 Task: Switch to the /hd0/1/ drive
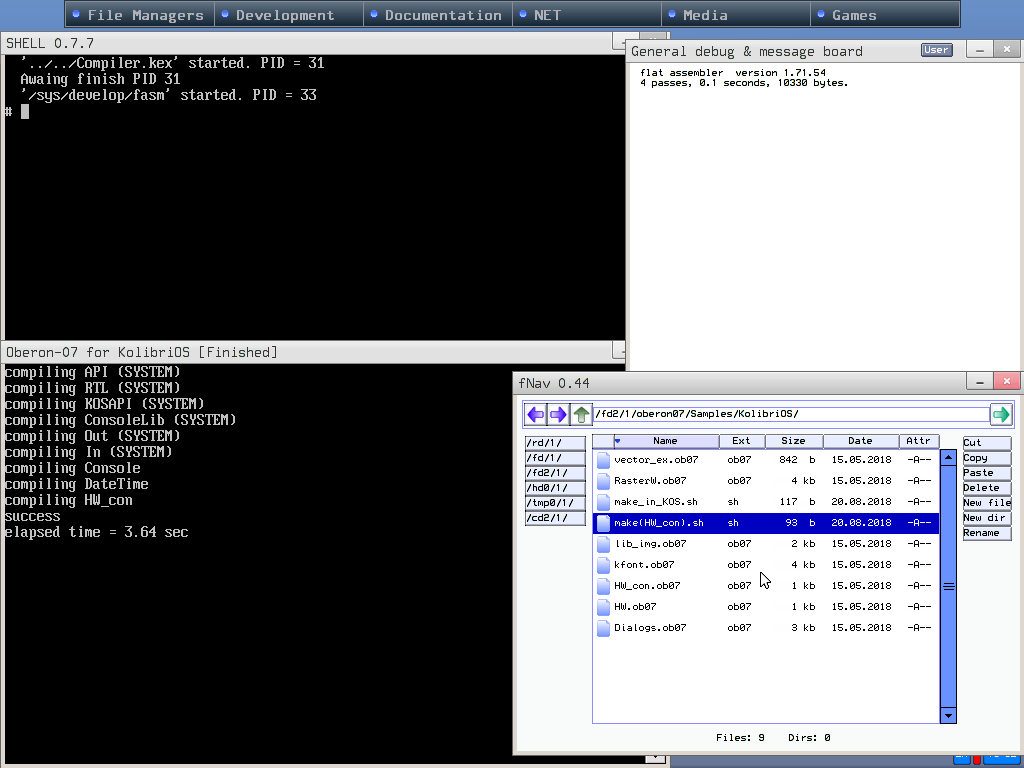(554, 488)
